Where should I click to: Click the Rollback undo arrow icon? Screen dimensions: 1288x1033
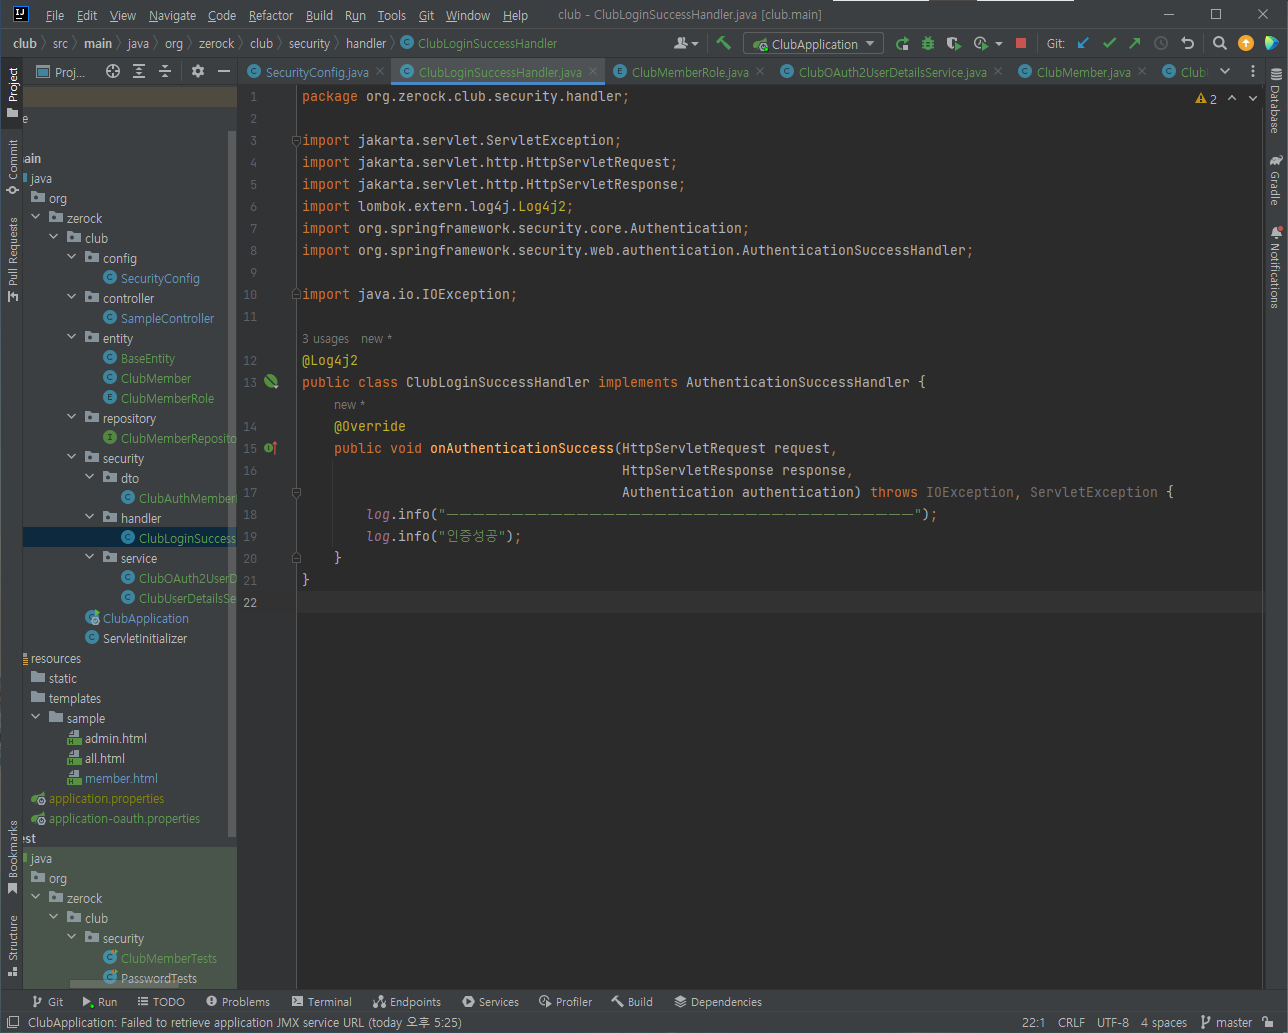pyautogui.click(x=1187, y=43)
